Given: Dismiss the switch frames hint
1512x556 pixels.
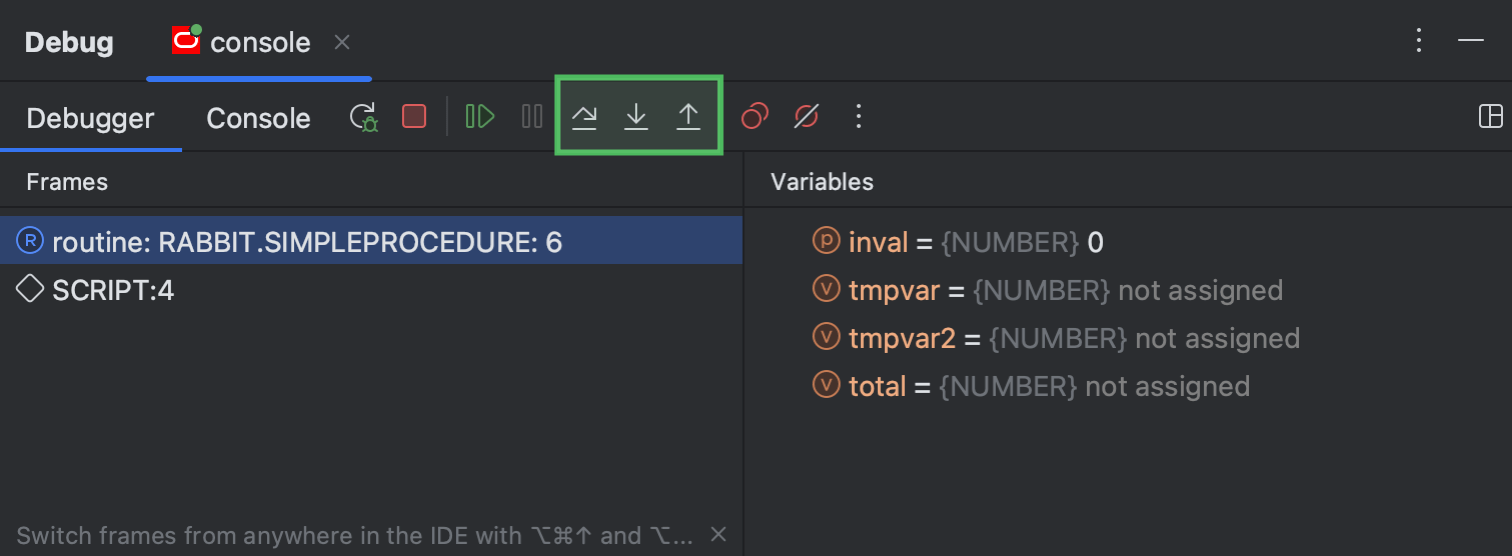Looking at the screenshot, I should coord(718,535).
